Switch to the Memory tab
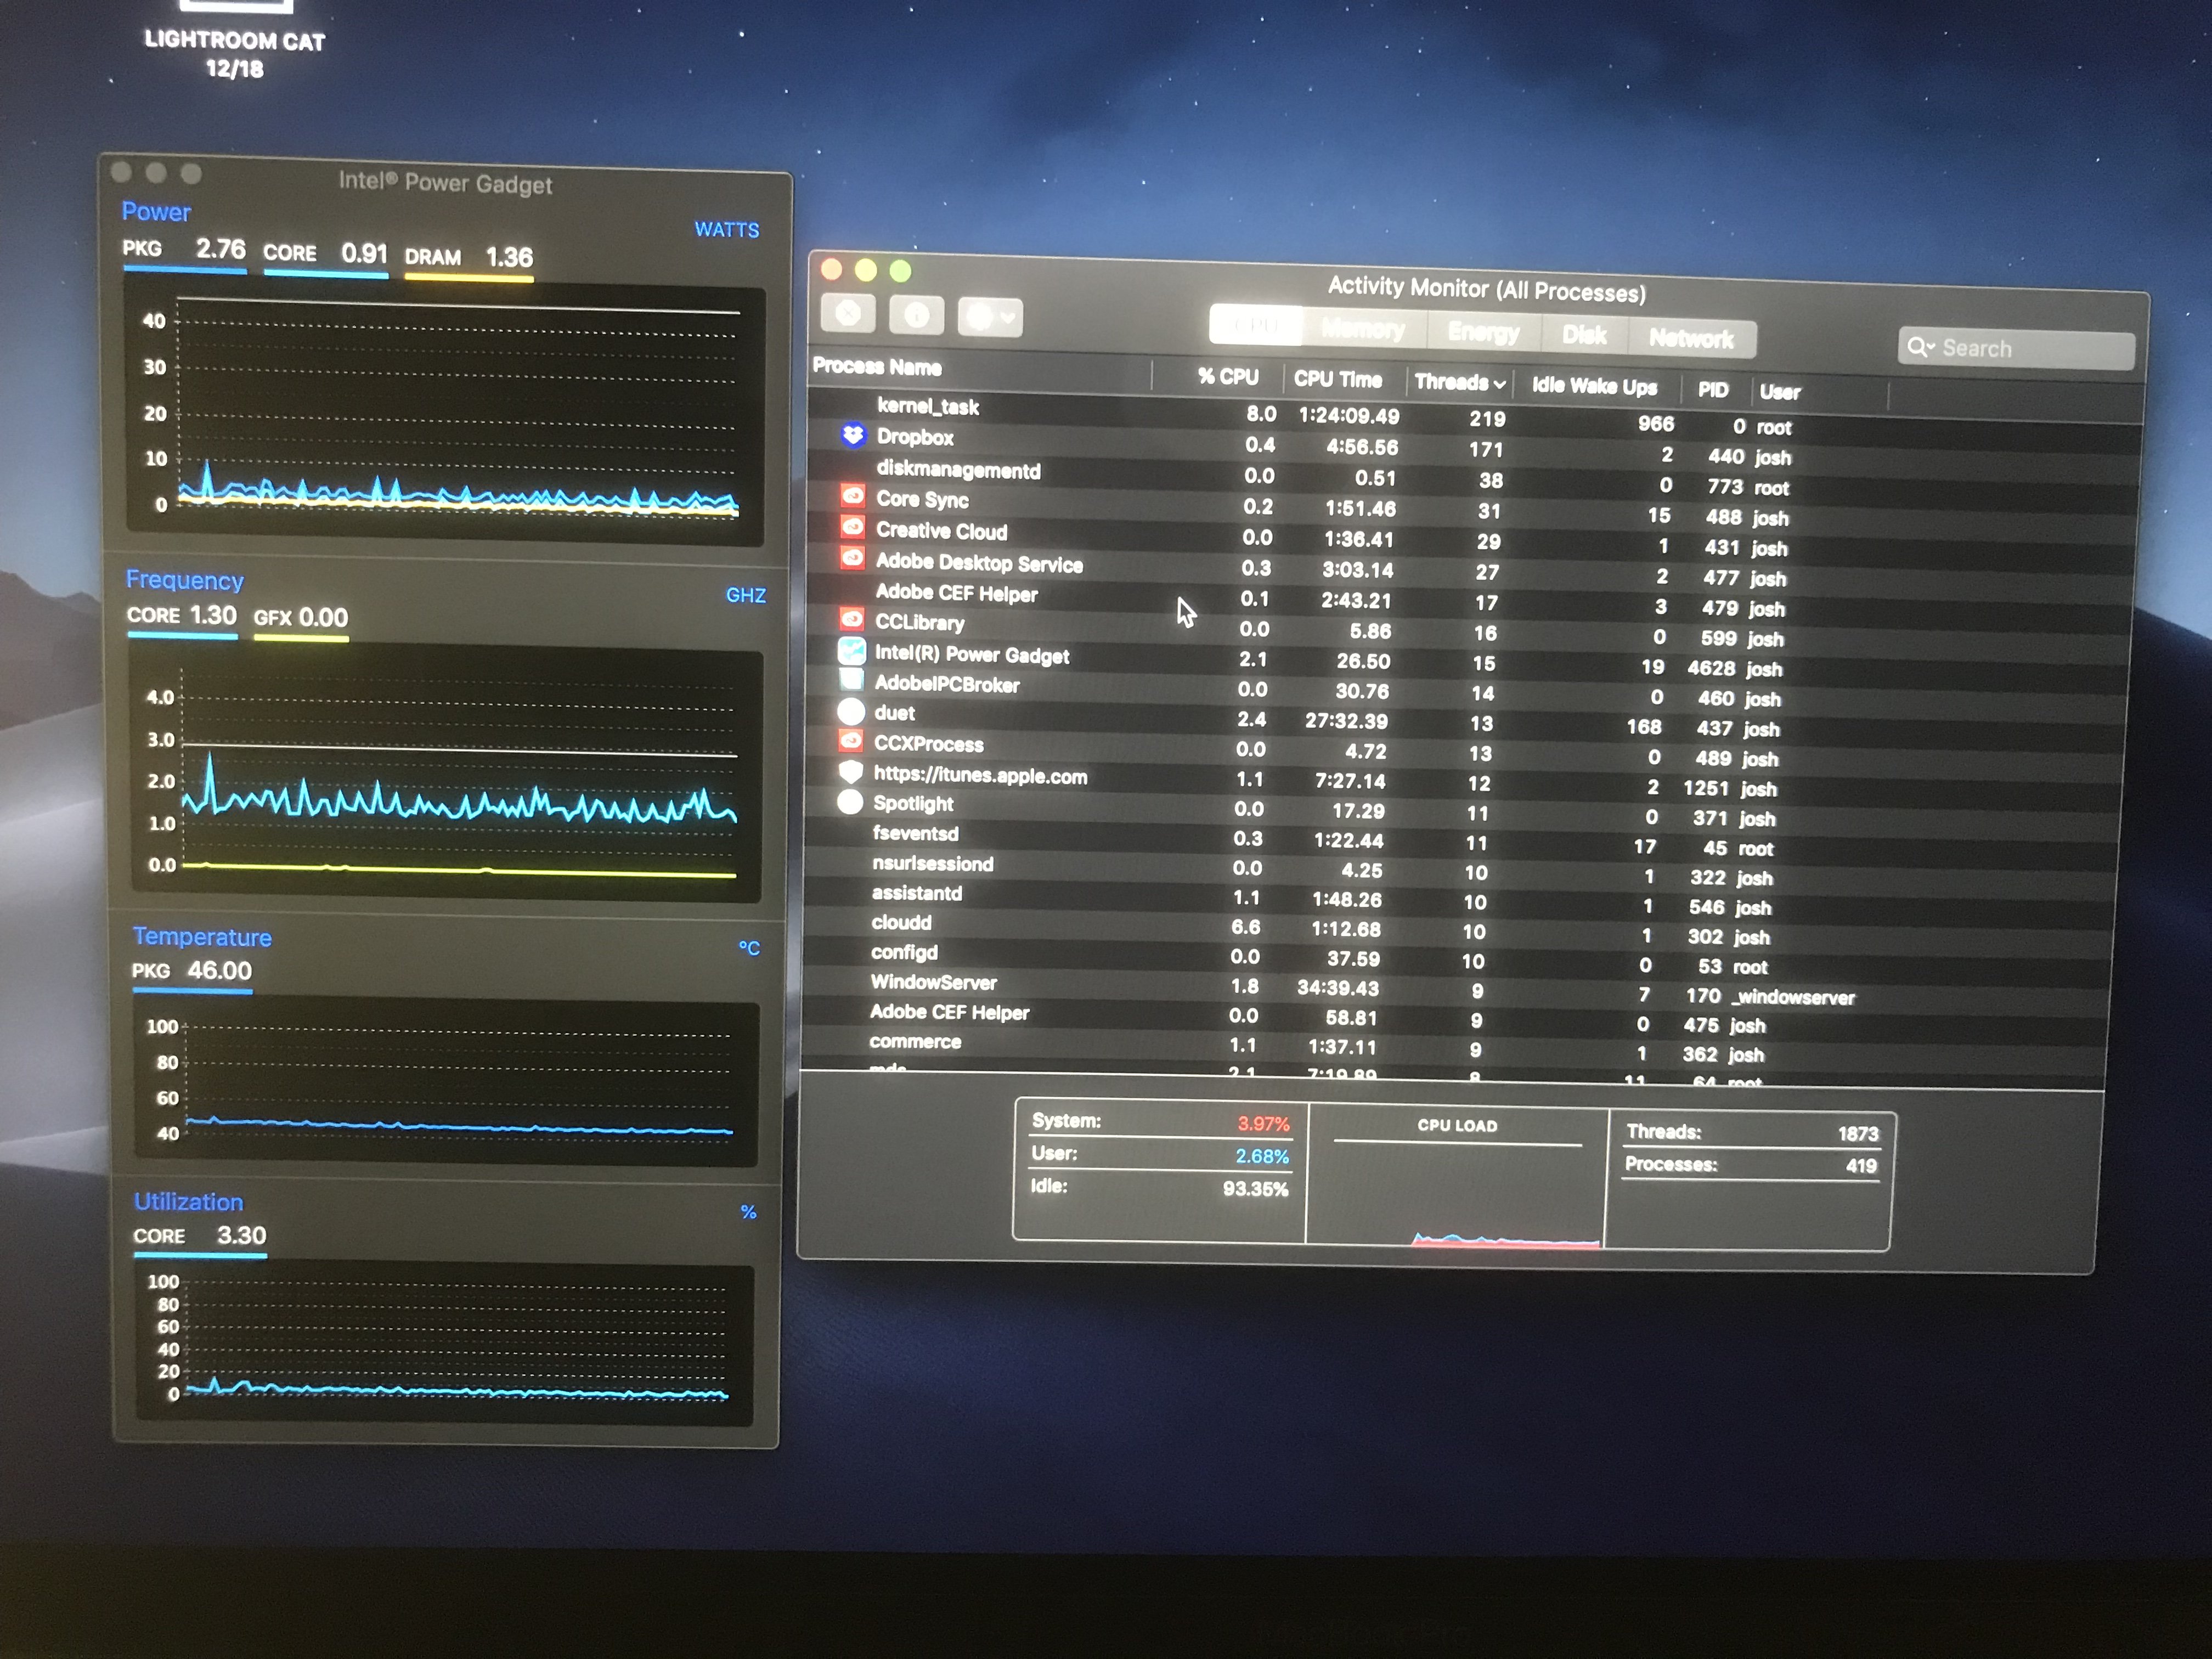This screenshot has width=2212, height=1659. coord(1363,329)
